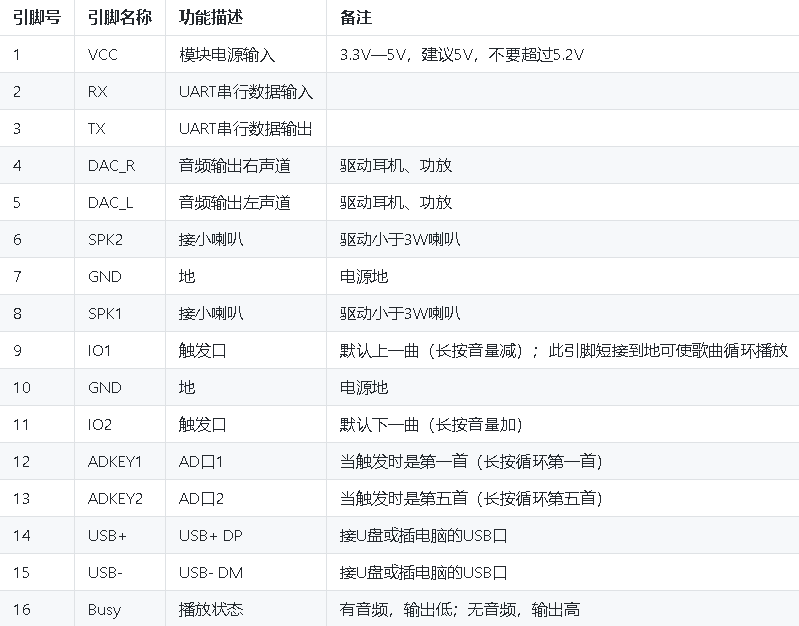Click pin number 1 cell

tap(17, 55)
